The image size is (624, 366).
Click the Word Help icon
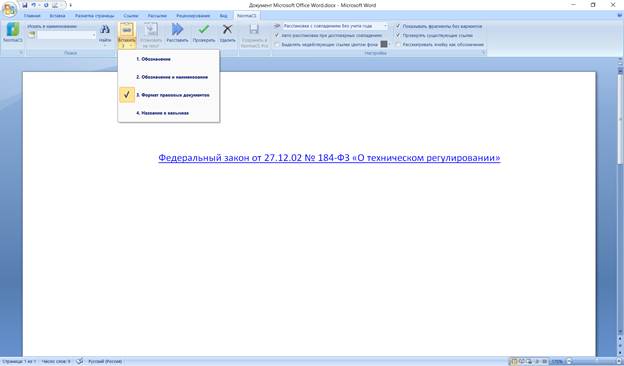[x=619, y=15]
